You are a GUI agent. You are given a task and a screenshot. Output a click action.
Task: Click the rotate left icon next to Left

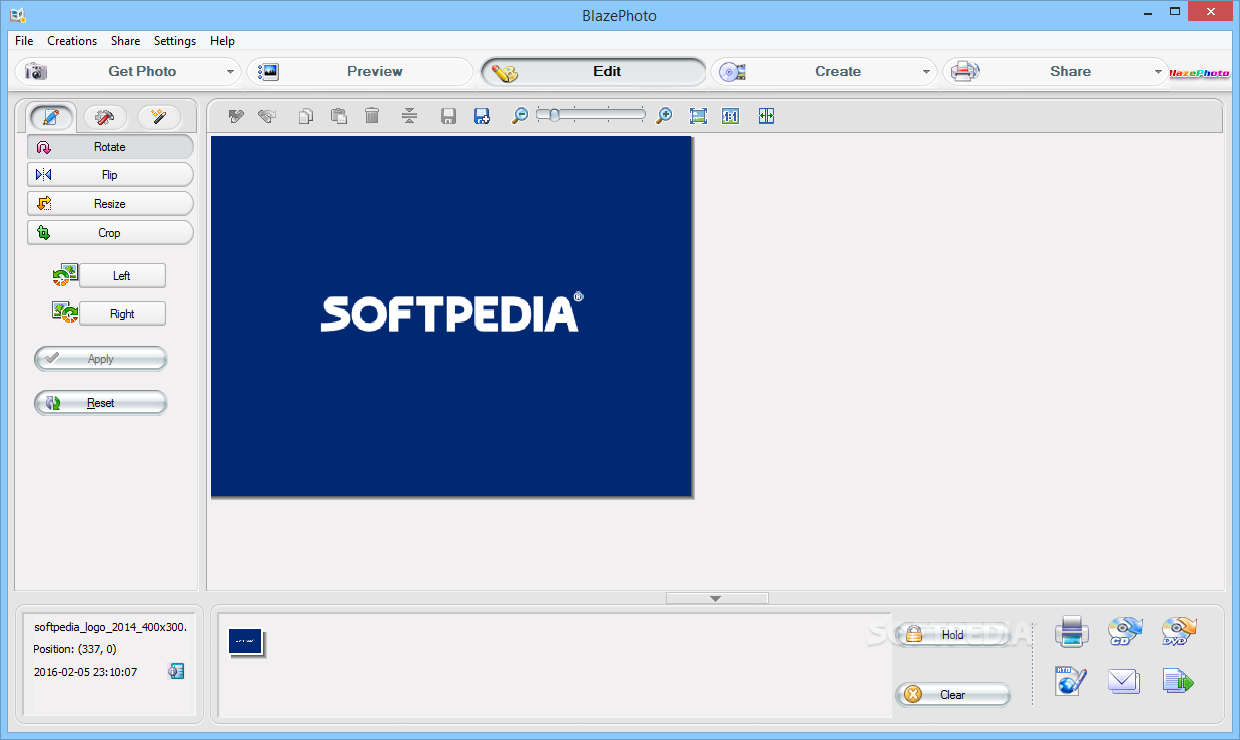coord(65,275)
